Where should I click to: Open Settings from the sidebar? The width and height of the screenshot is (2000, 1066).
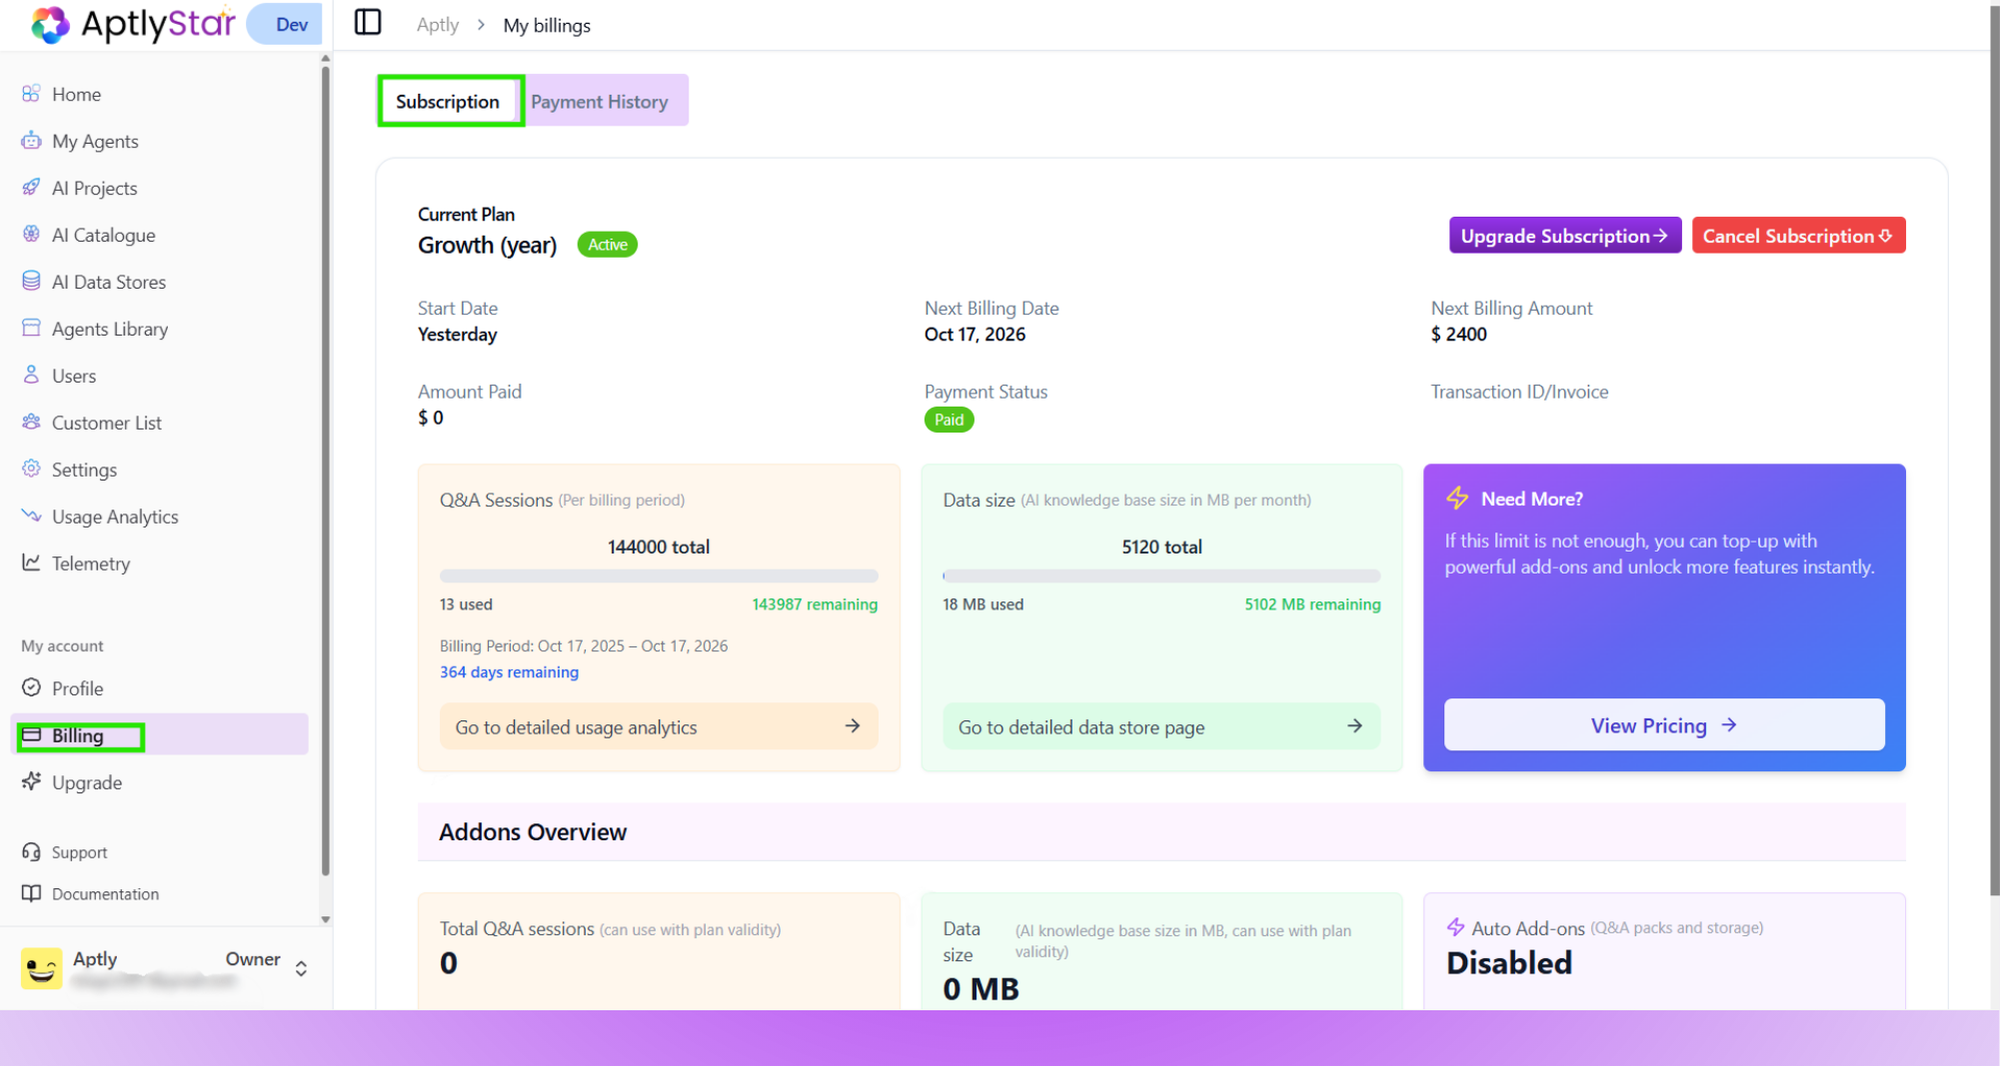click(x=84, y=469)
